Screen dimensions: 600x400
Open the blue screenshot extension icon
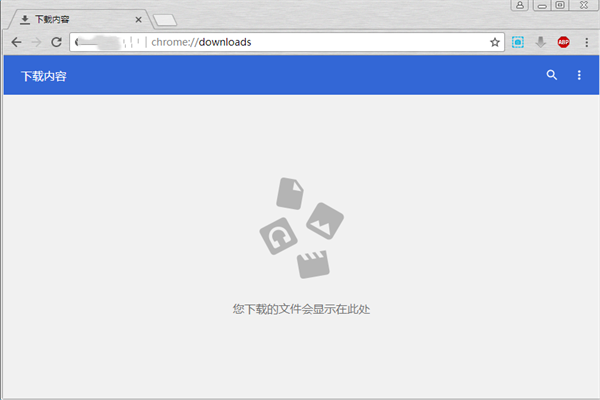click(x=518, y=42)
